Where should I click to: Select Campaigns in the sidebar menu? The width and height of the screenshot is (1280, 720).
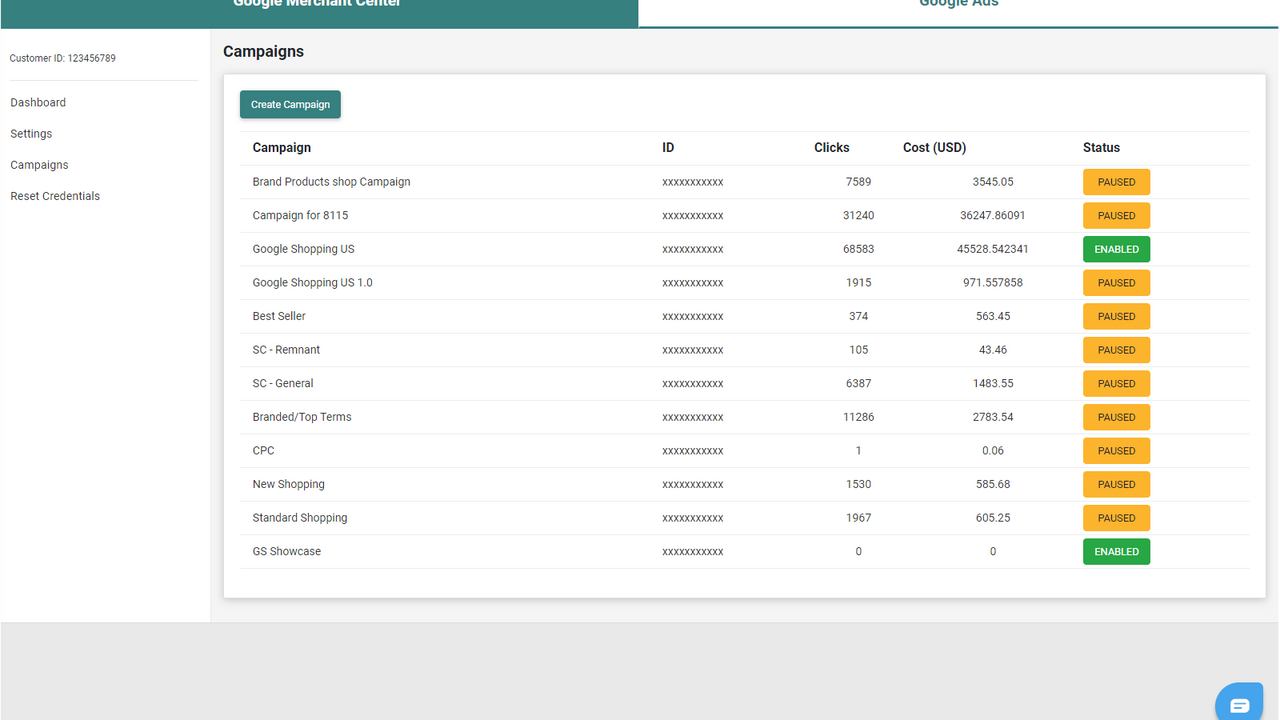pyautogui.click(x=39, y=165)
